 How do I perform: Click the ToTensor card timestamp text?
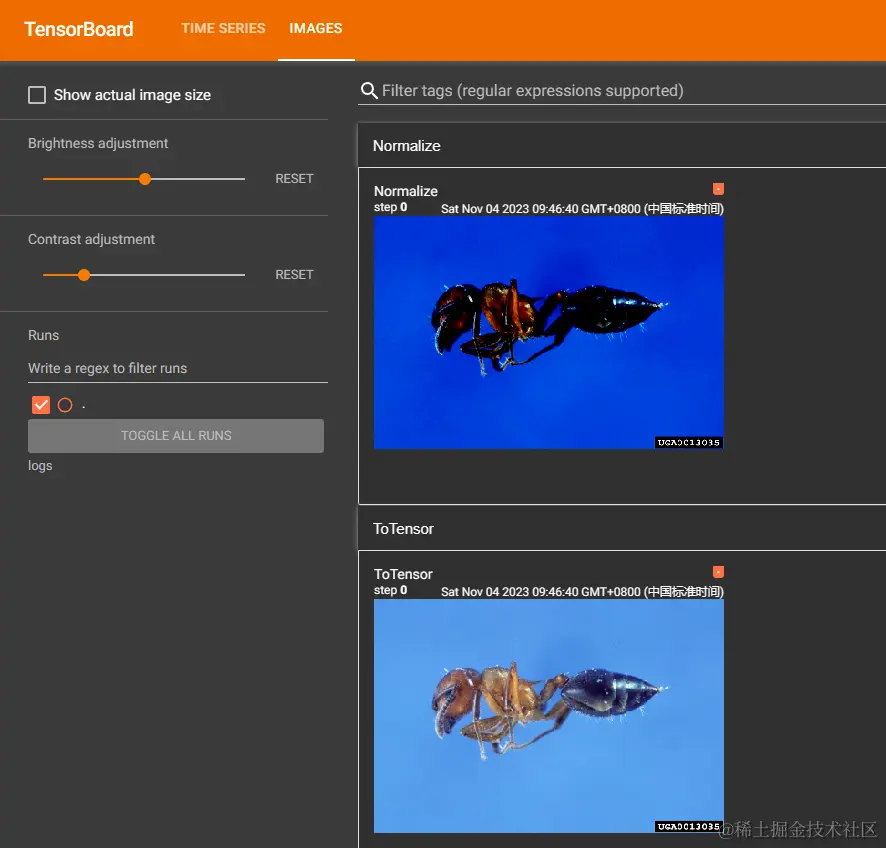pyautogui.click(x=582, y=592)
